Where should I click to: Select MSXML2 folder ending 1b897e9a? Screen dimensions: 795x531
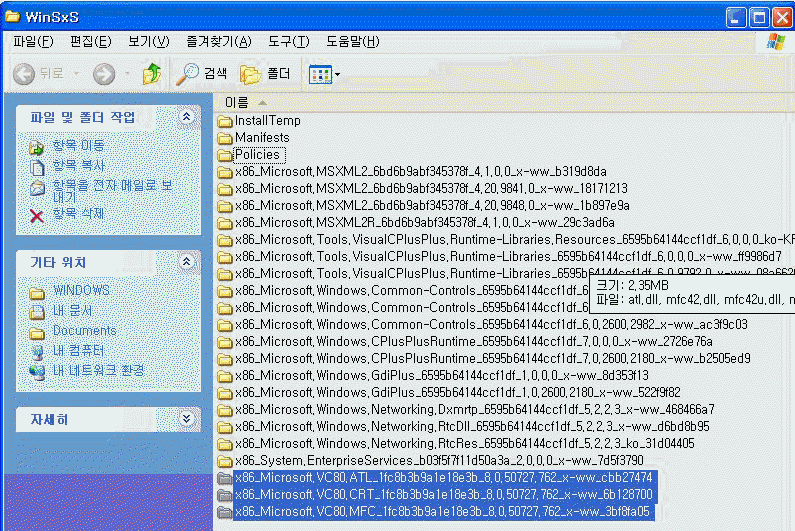coord(432,205)
